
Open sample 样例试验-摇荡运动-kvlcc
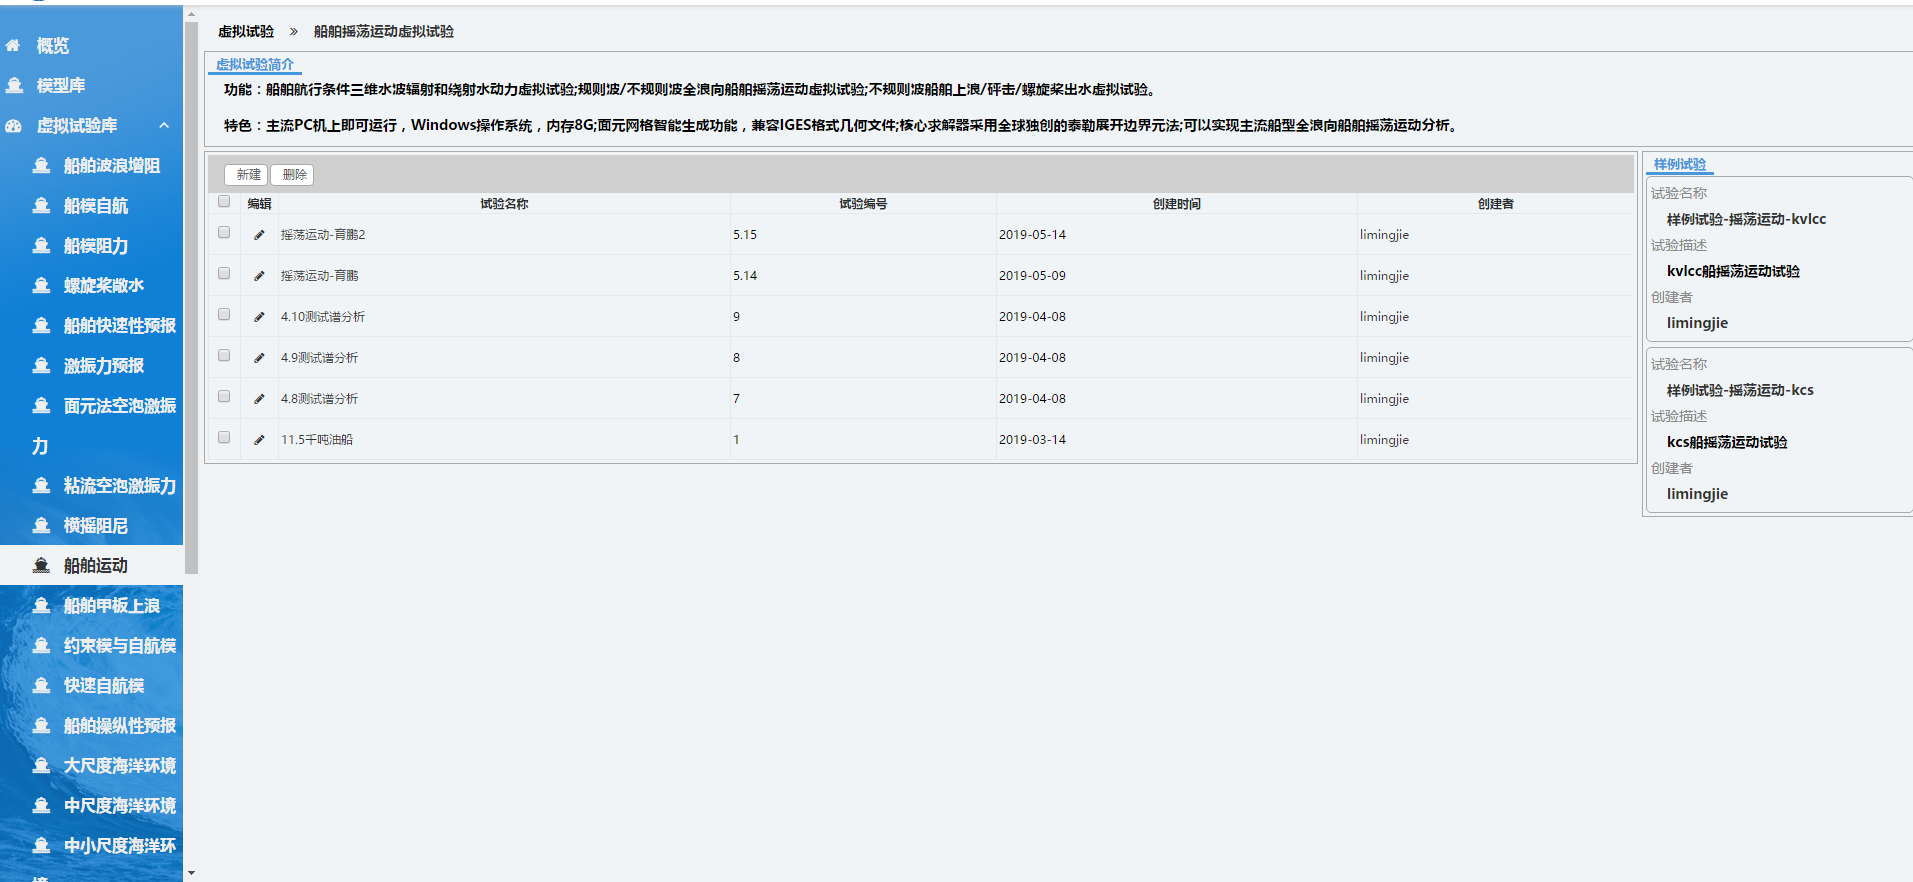coord(1745,219)
